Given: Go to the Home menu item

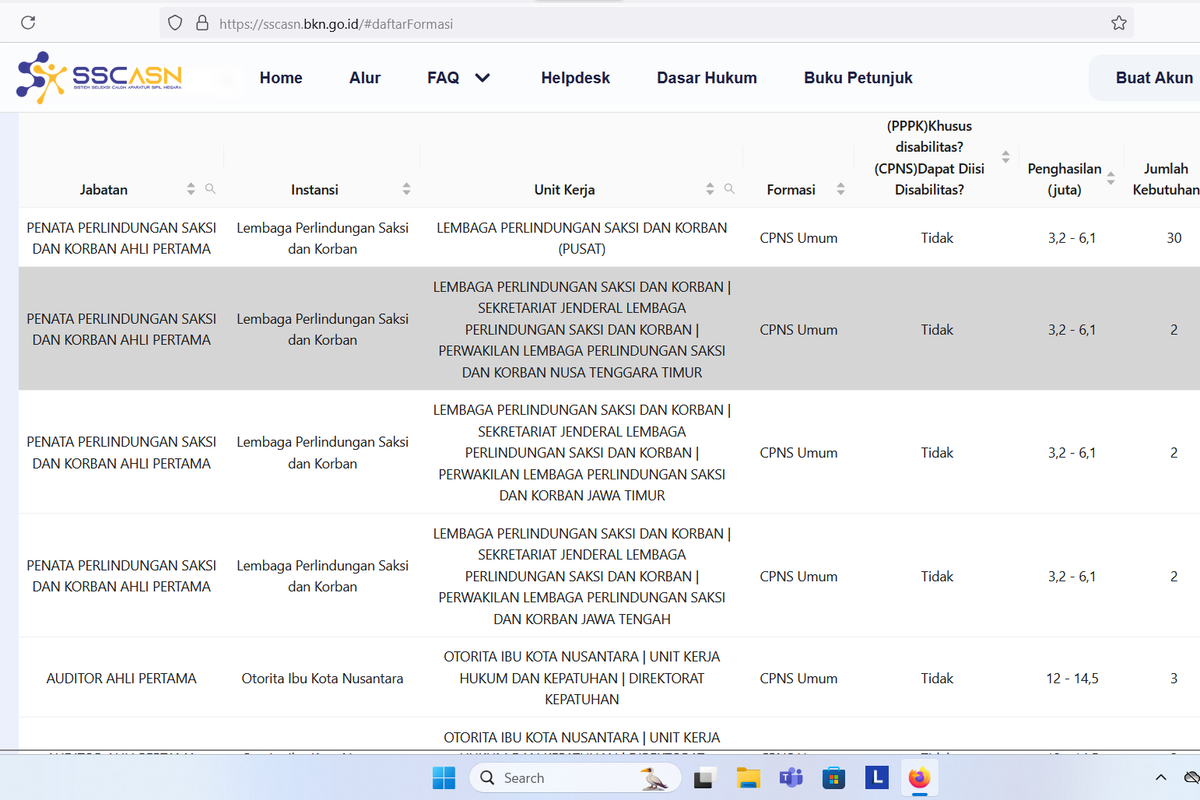Looking at the screenshot, I should click(281, 78).
